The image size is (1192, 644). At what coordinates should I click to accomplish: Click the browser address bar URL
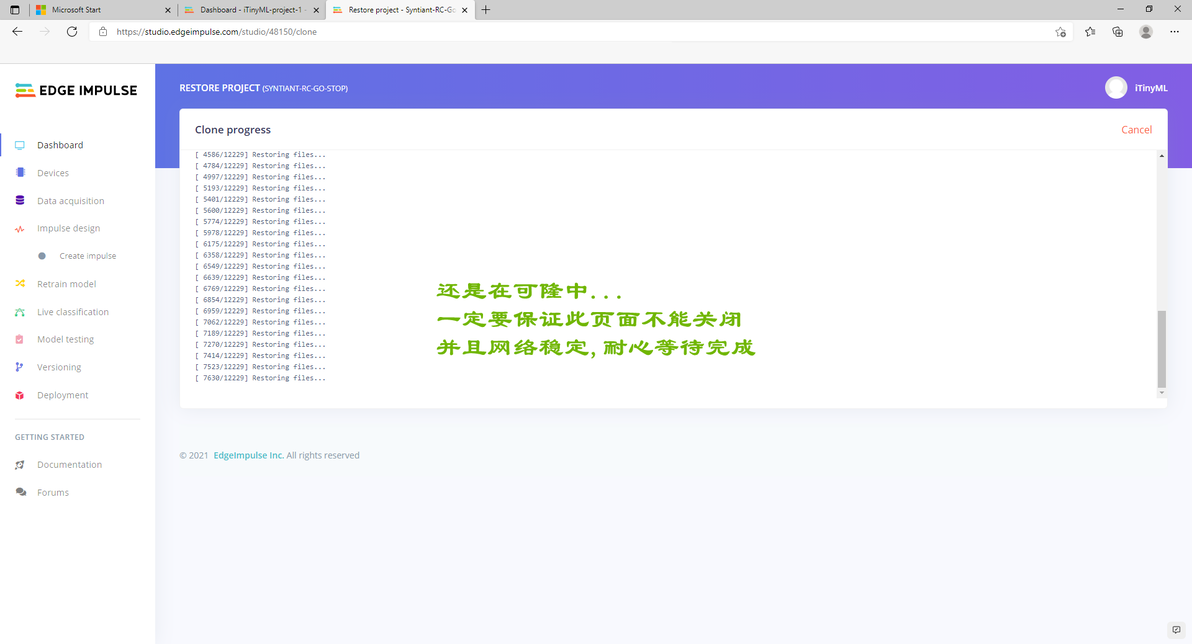[217, 32]
